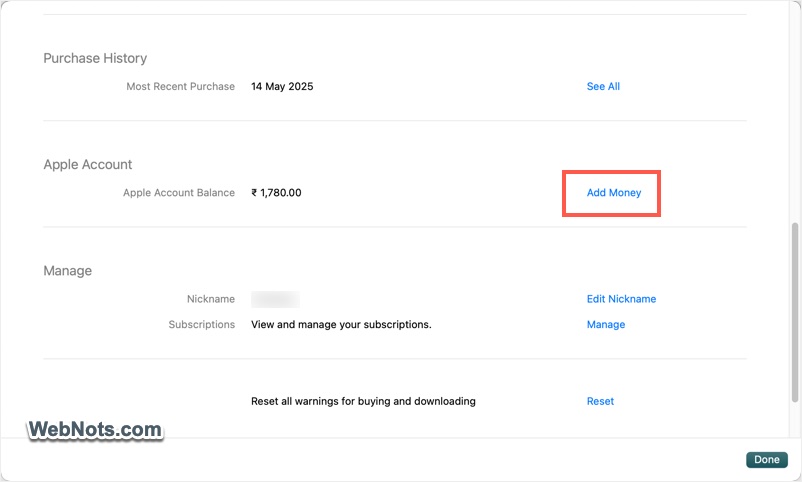802x482 pixels.
Task: Click Reset link for buying warnings
Action: point(600,401)
